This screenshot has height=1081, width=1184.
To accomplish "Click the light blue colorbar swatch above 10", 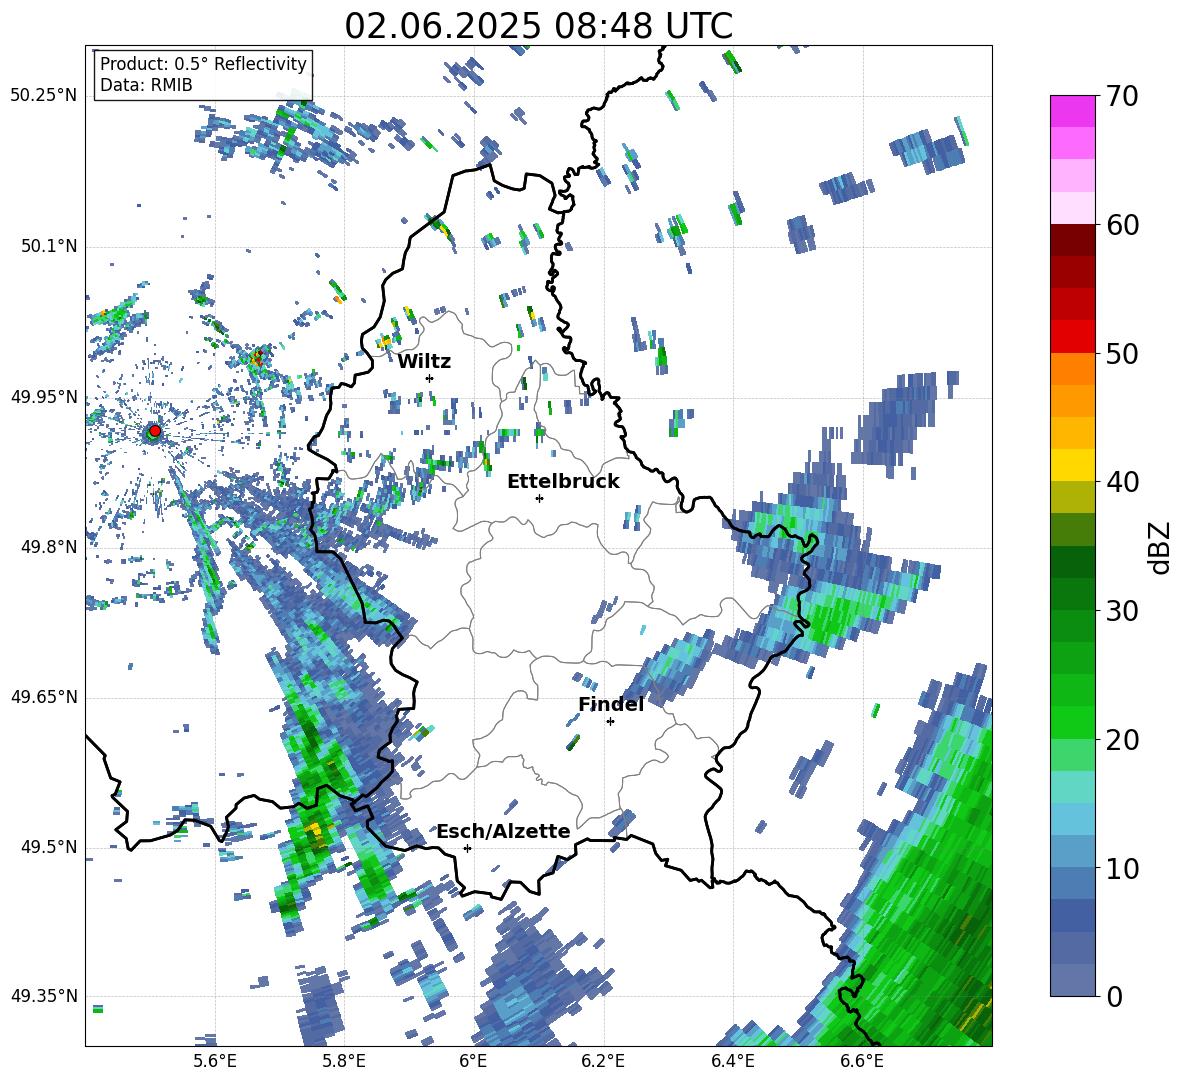I will [x=1072, y=819].
